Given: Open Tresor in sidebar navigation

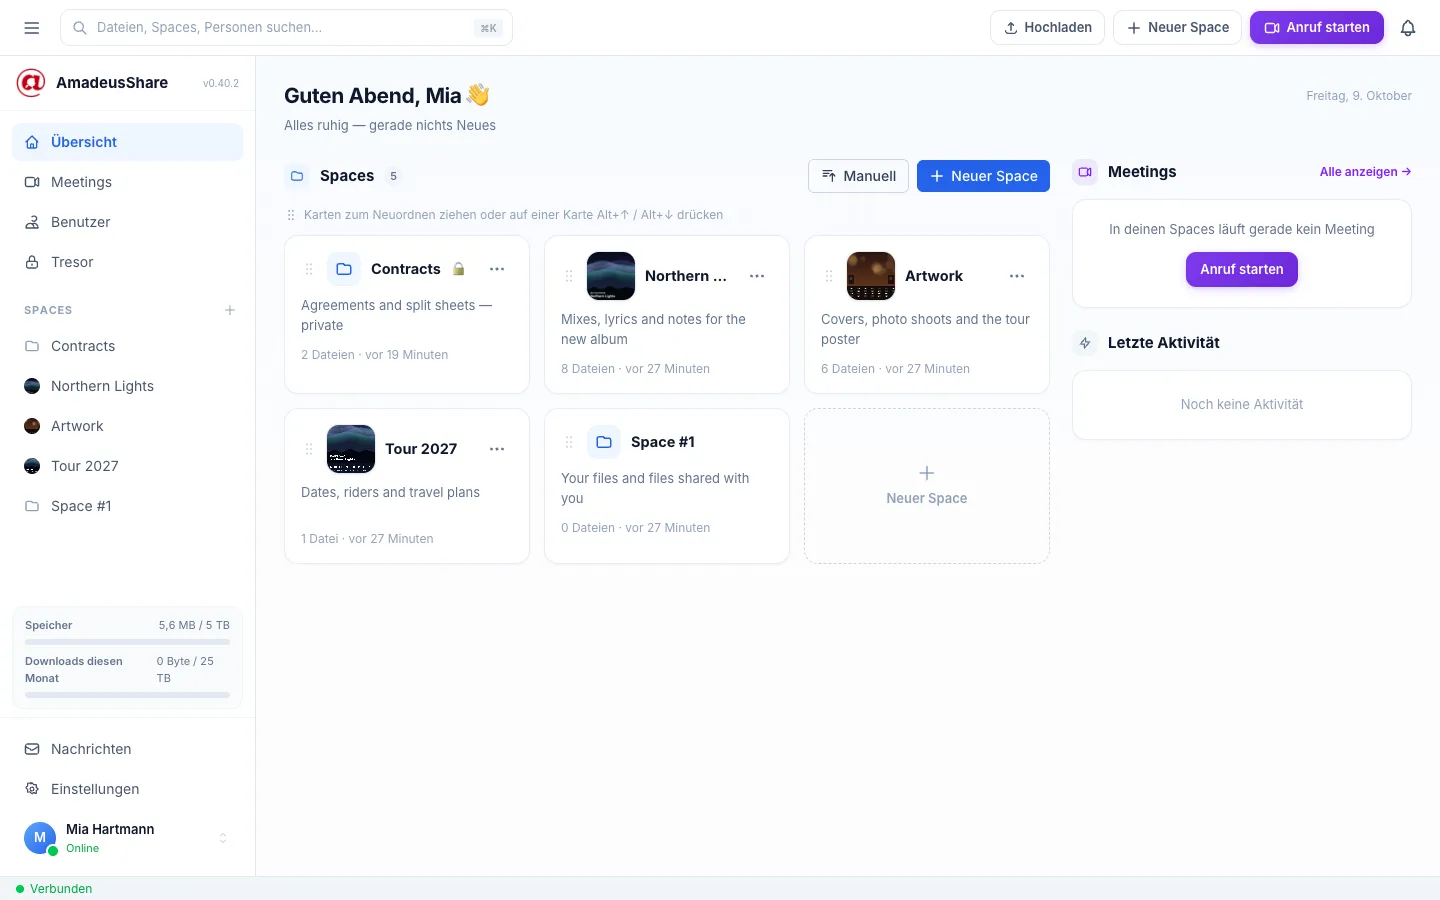Looking at the screenshot, I should pos(127,262).
